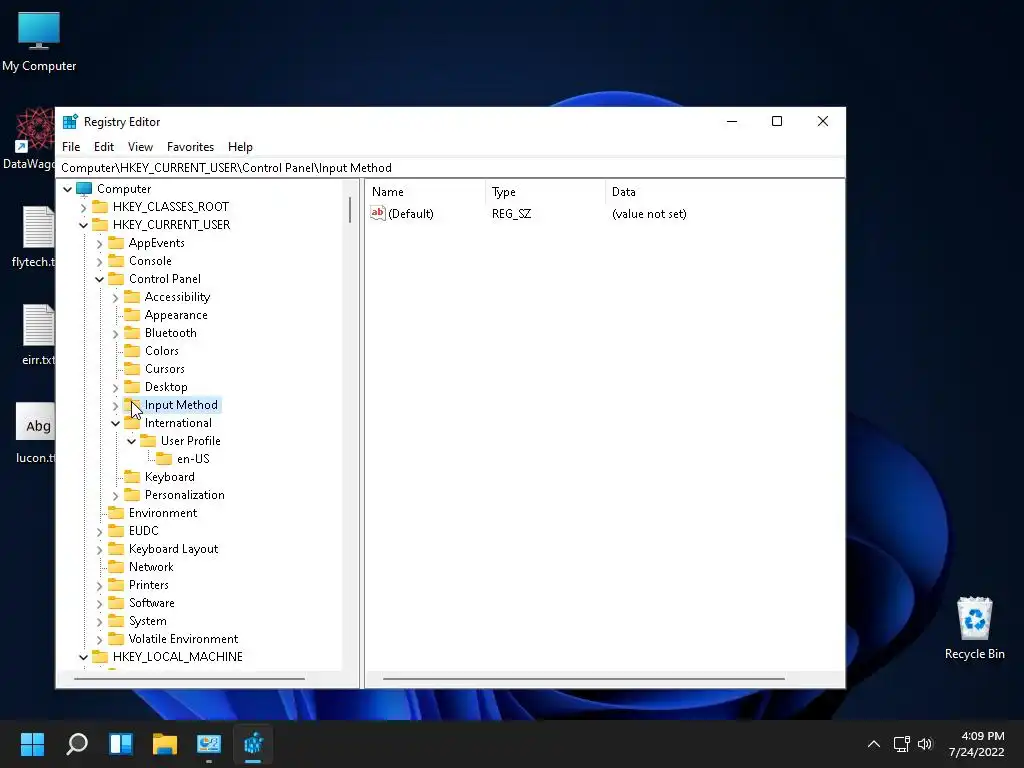The height and width of the screenshot is (768, 1024).
Task: Open the File menu
Action: tap(71, 147)
